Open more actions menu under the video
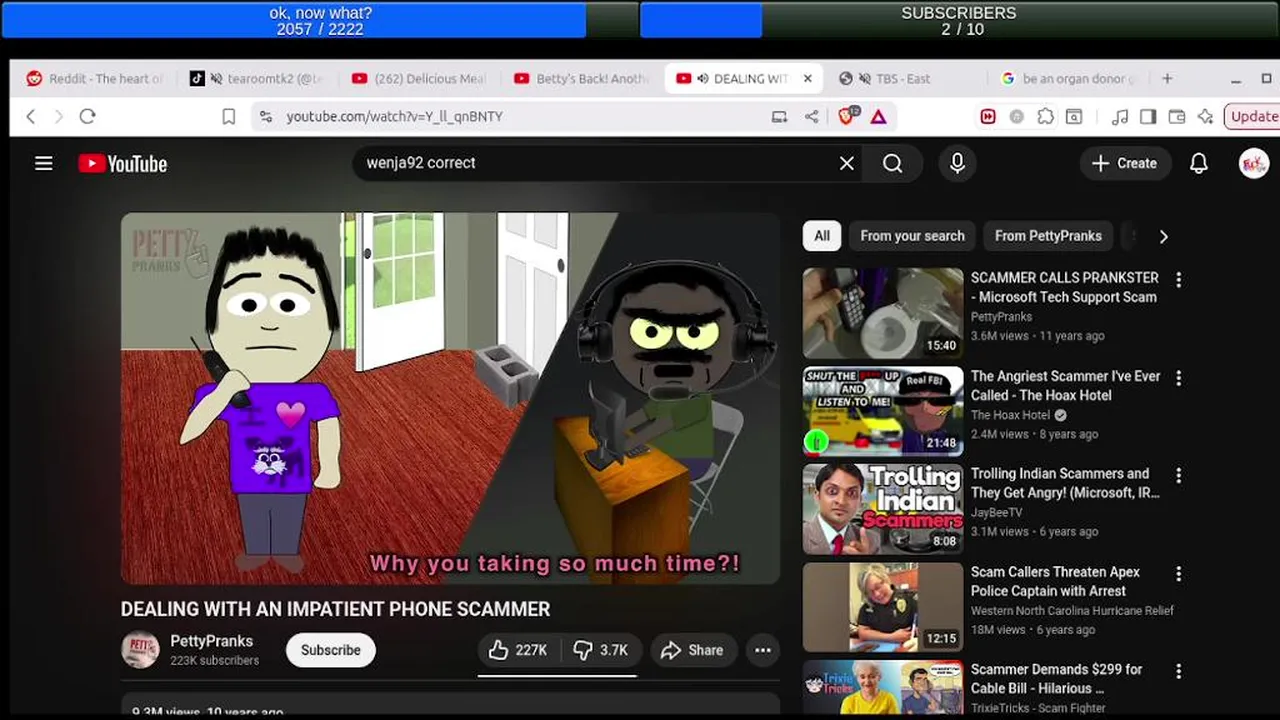 [x=762, y=650]
